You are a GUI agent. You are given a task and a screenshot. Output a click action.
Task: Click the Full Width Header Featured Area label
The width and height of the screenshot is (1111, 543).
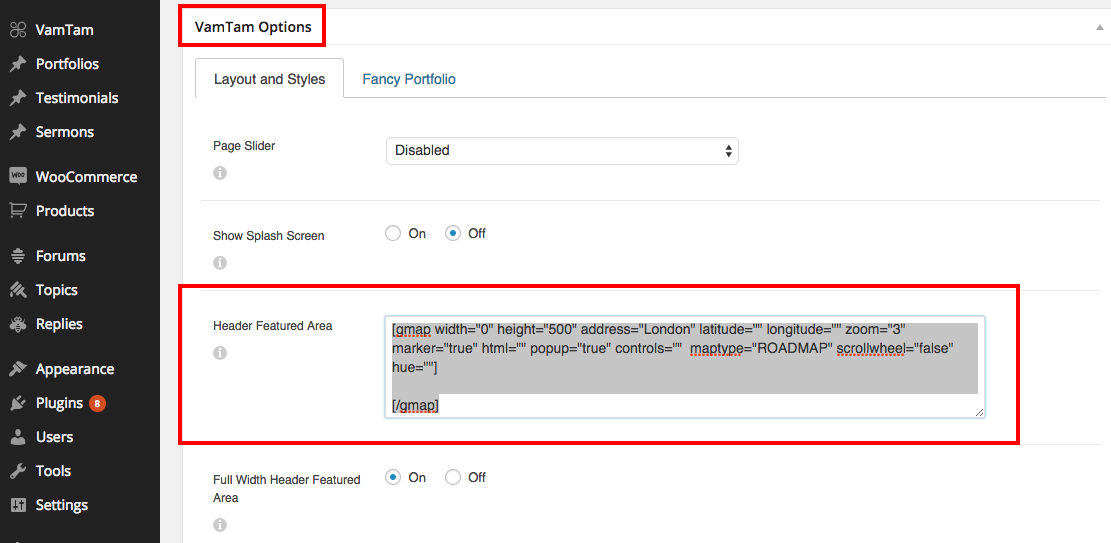tap(287, 488)
